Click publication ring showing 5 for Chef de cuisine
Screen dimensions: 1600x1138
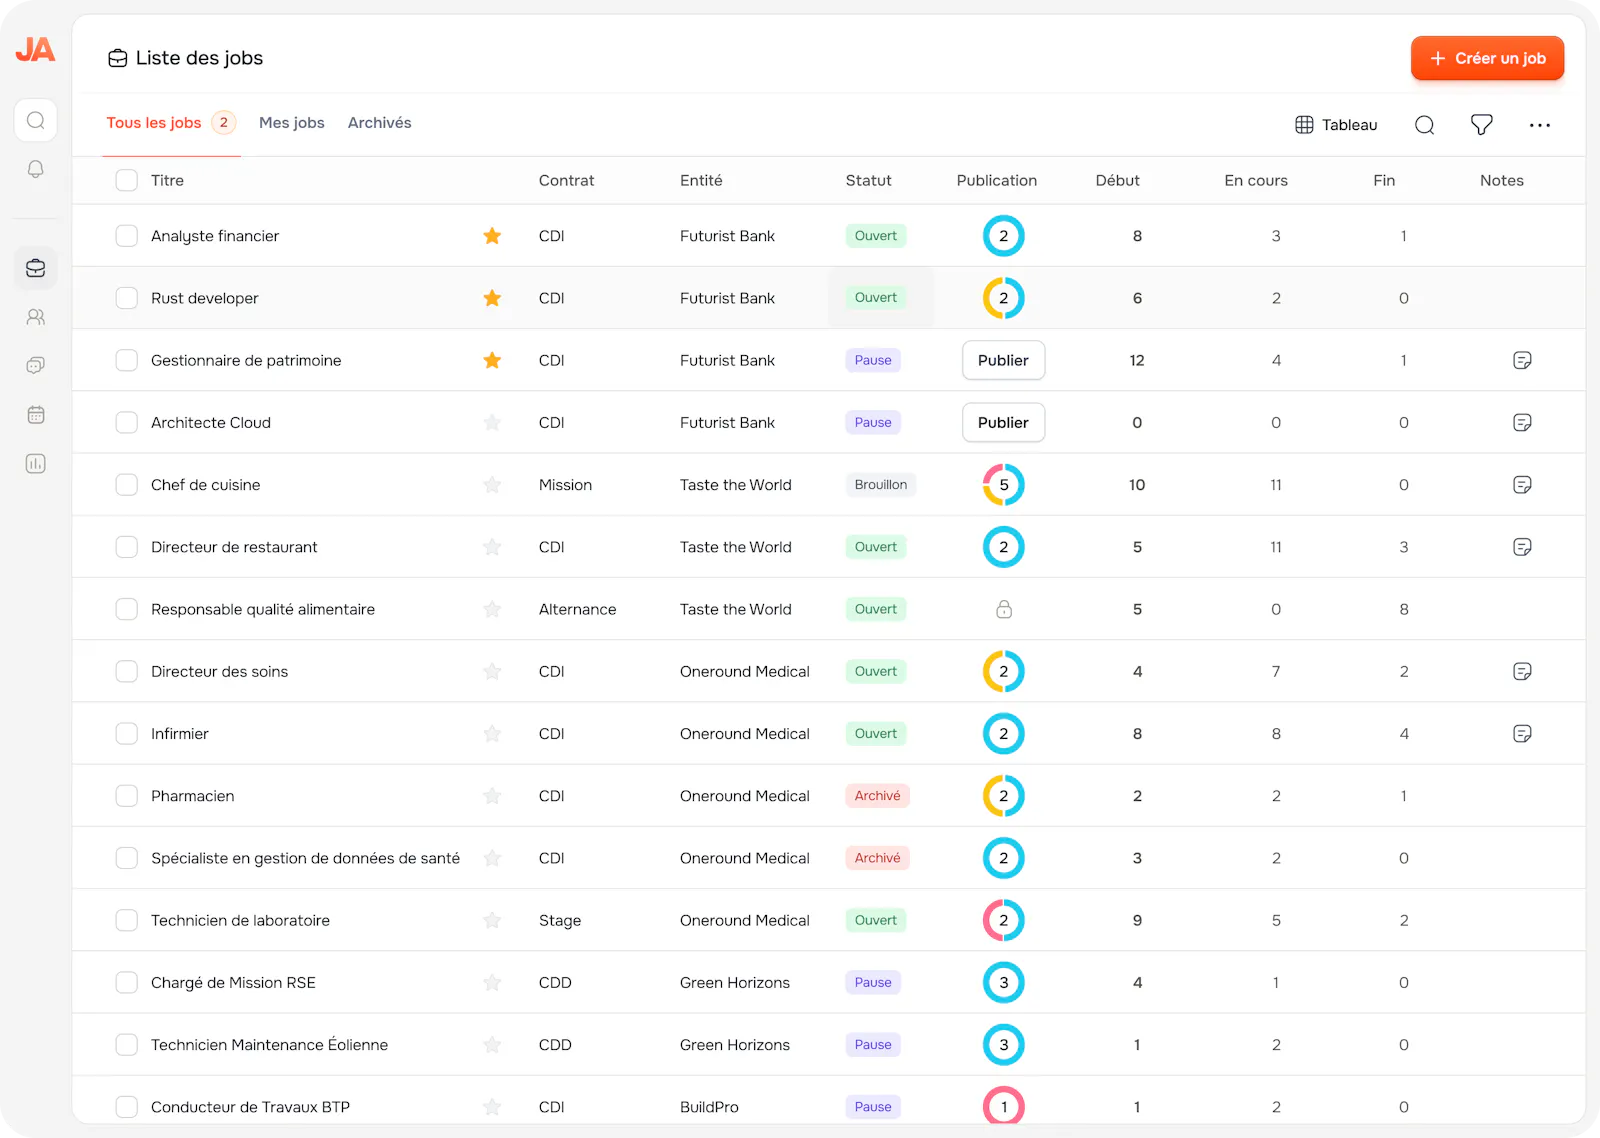tap(1004, 485)
